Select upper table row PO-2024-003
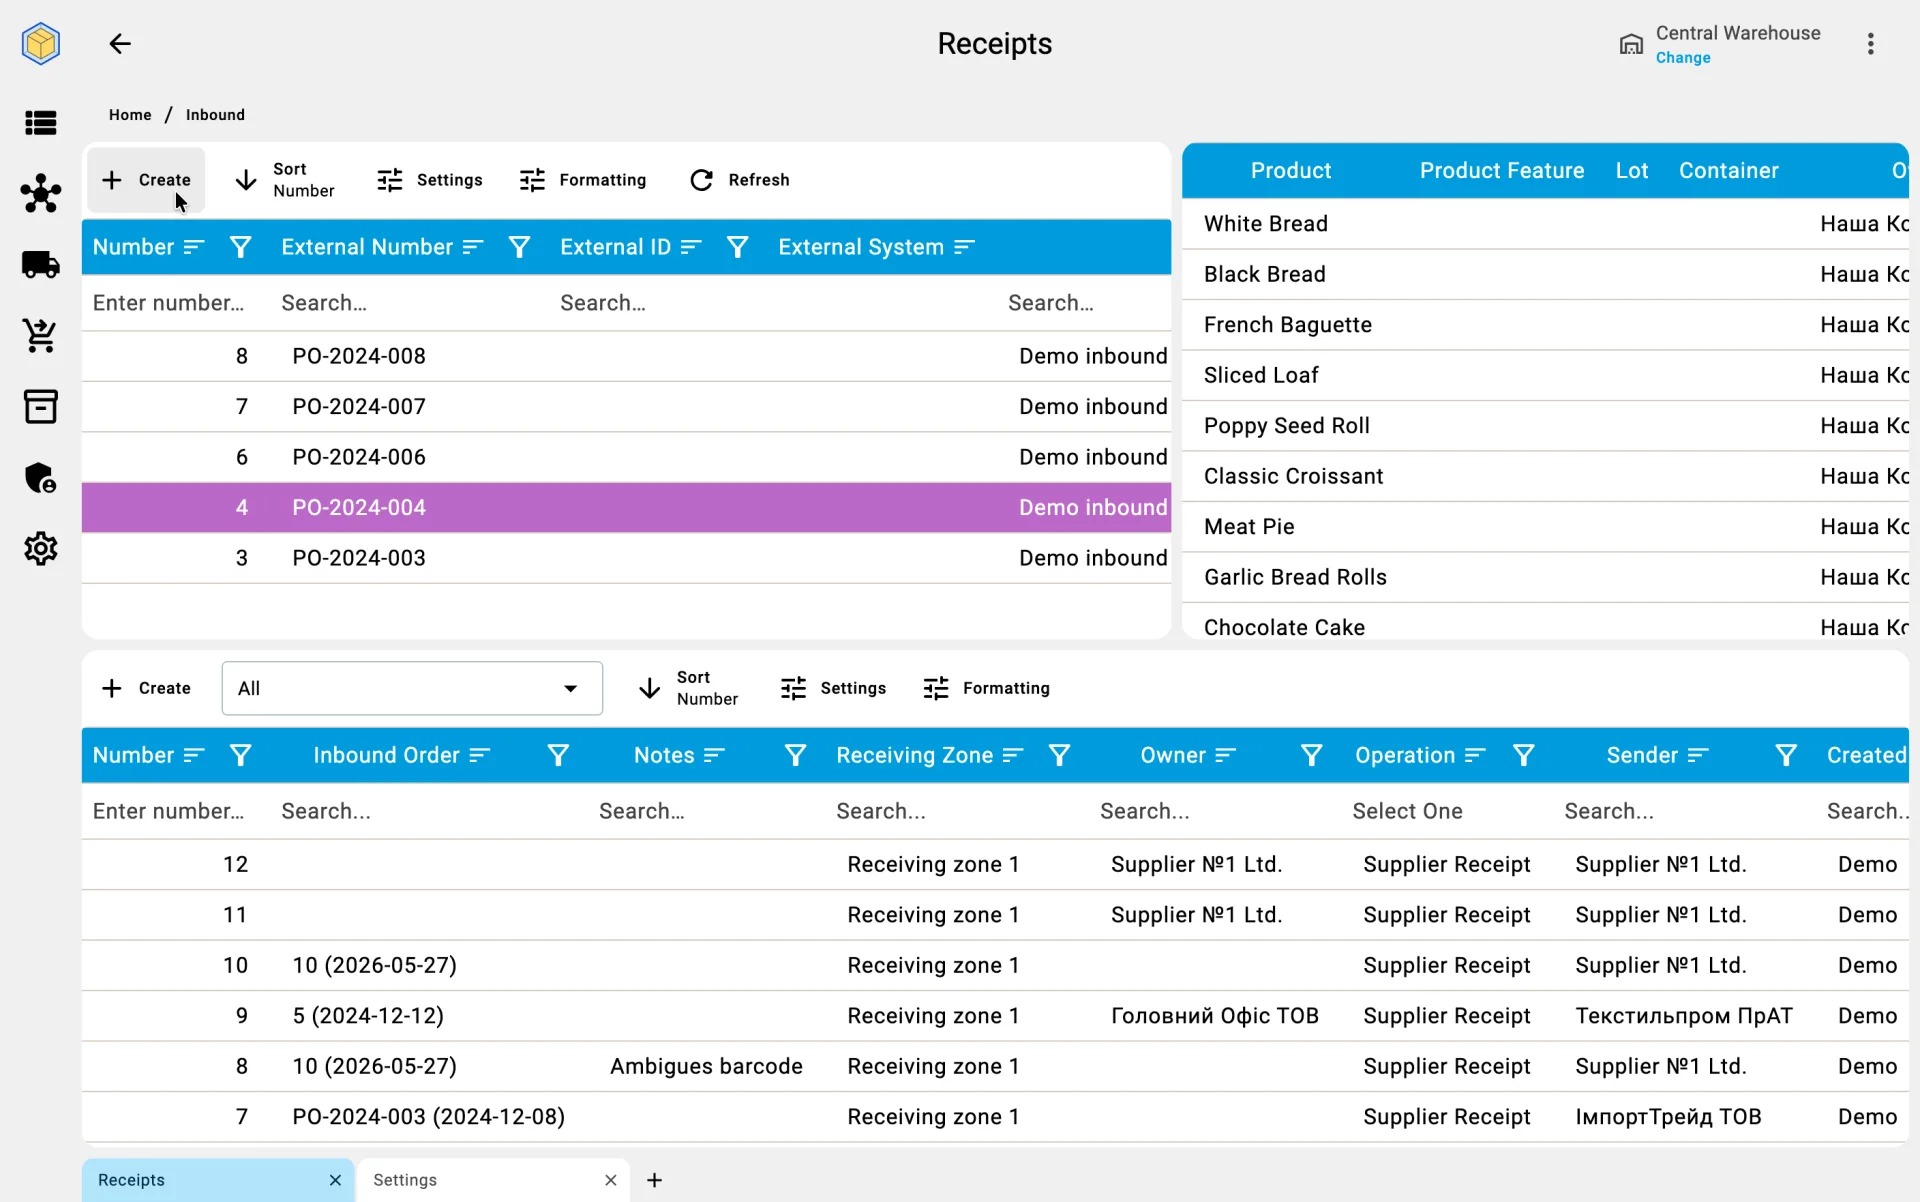This screenshot has height=1202, width=1920. (626, 558)
